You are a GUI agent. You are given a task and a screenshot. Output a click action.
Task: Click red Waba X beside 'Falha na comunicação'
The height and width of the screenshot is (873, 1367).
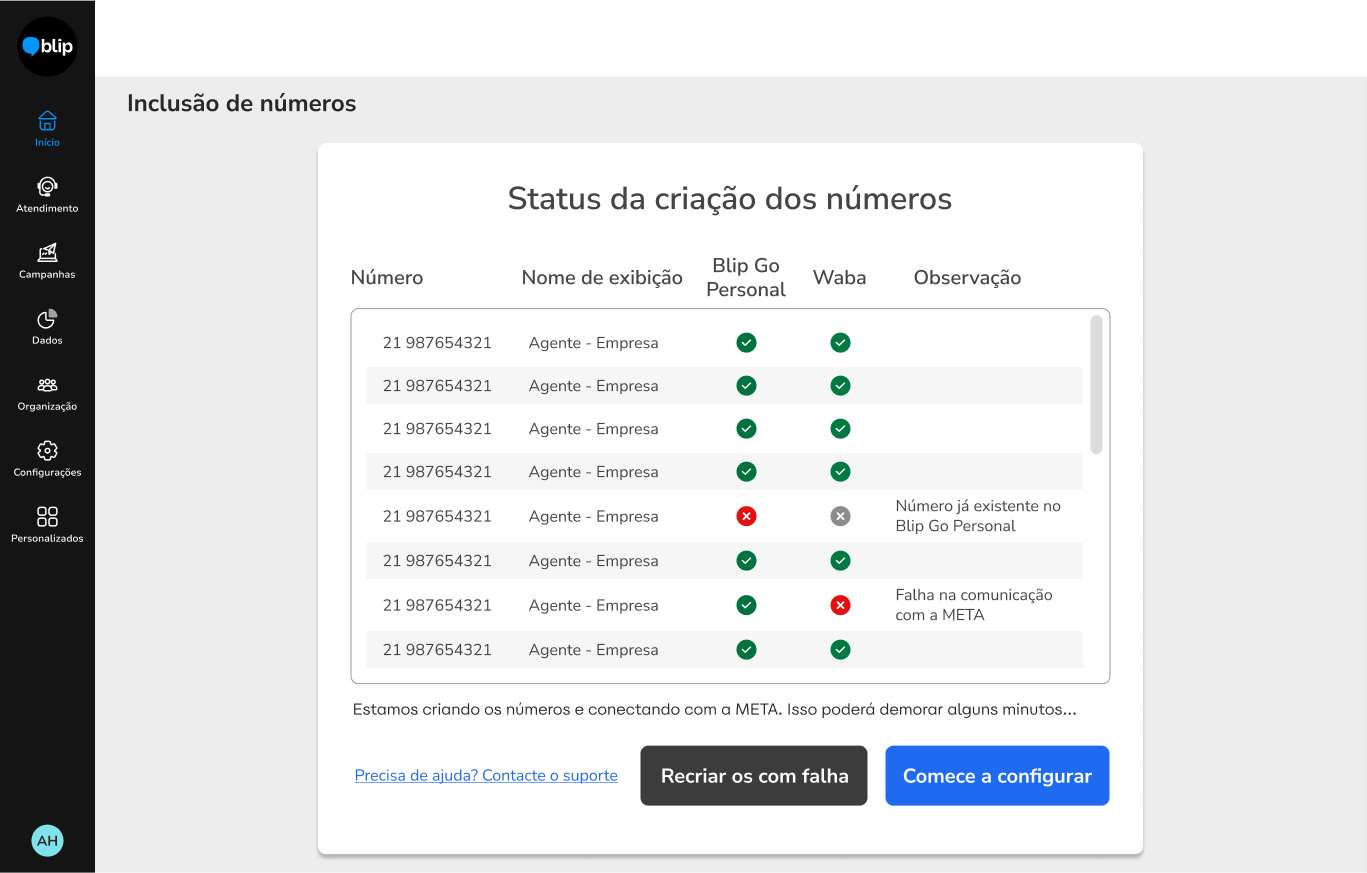pyautogui.click(x=840, y=605)
